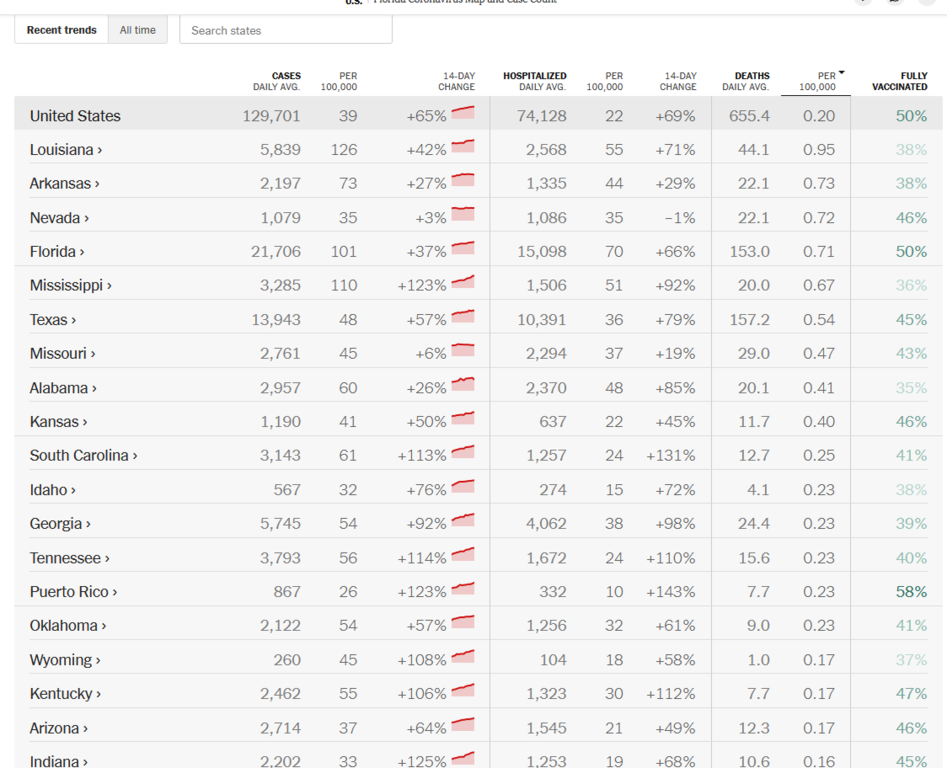The height and width of the screenshot is (768, 947).
Task: Switch to All time view
Action: (x=138, y=30)
